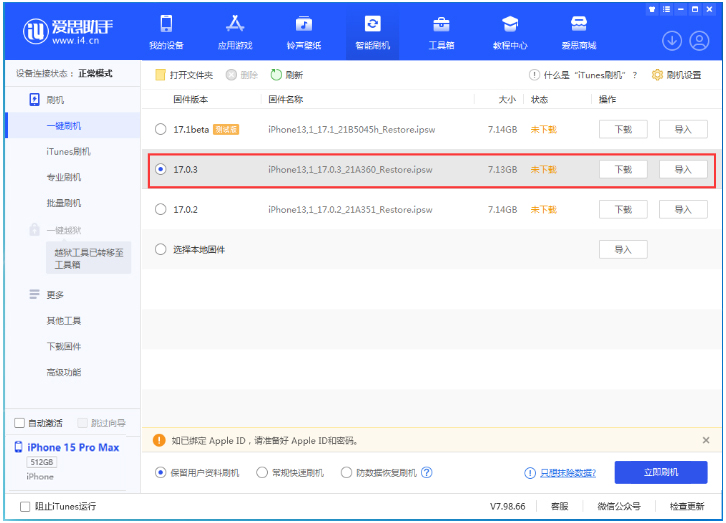Click the skin shirt icon in title bar
This screenshot has height=523, width=726.
(652, 9)
